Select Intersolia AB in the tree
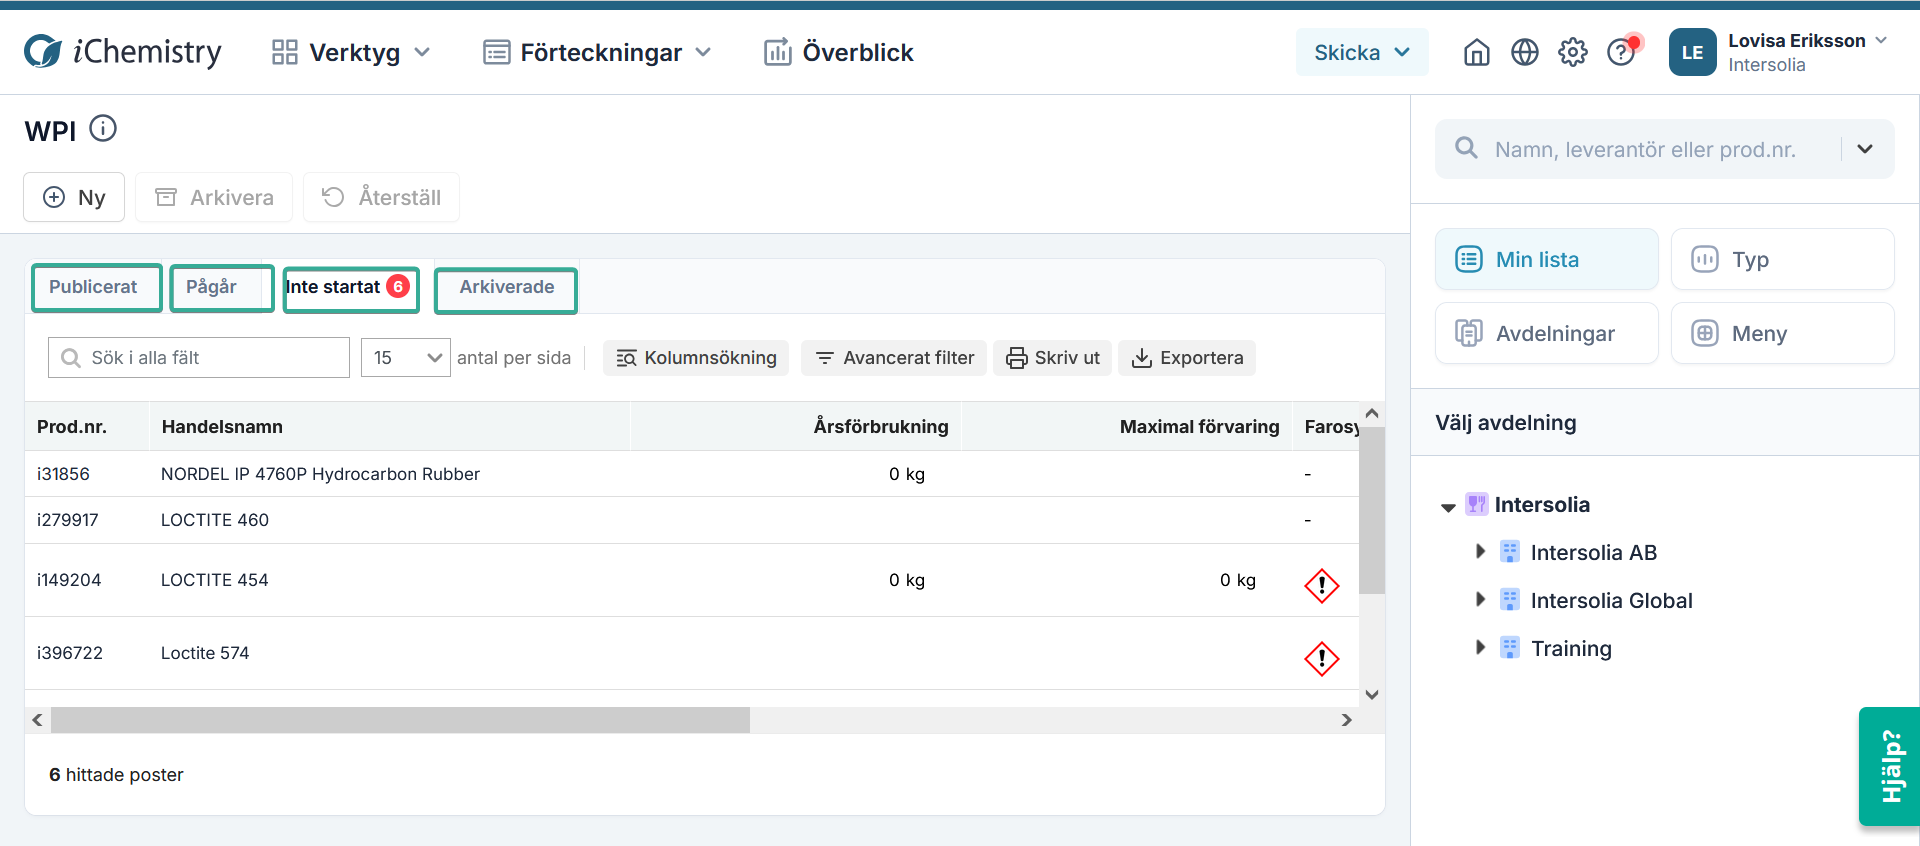 click(x=1594, y=552)
